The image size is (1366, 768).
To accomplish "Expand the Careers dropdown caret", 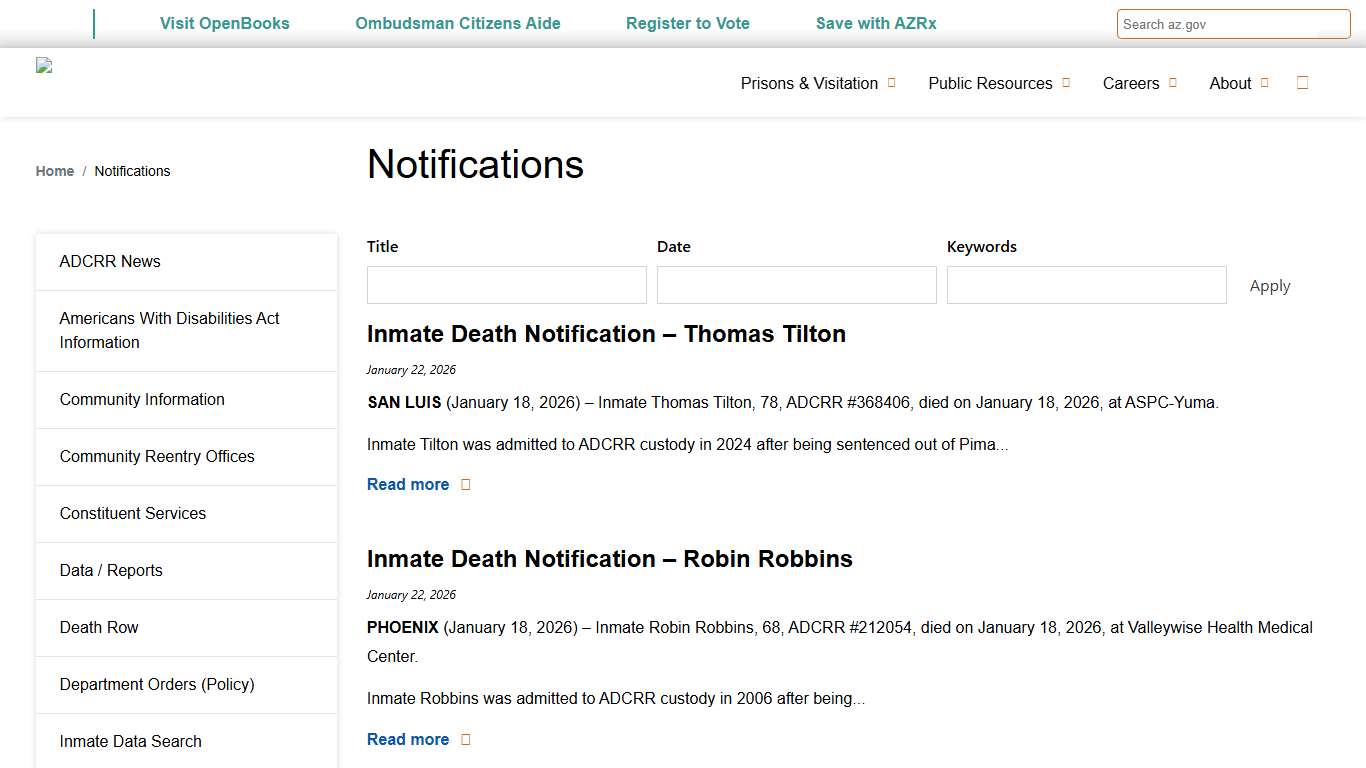I will click(x=1171, y=83).
